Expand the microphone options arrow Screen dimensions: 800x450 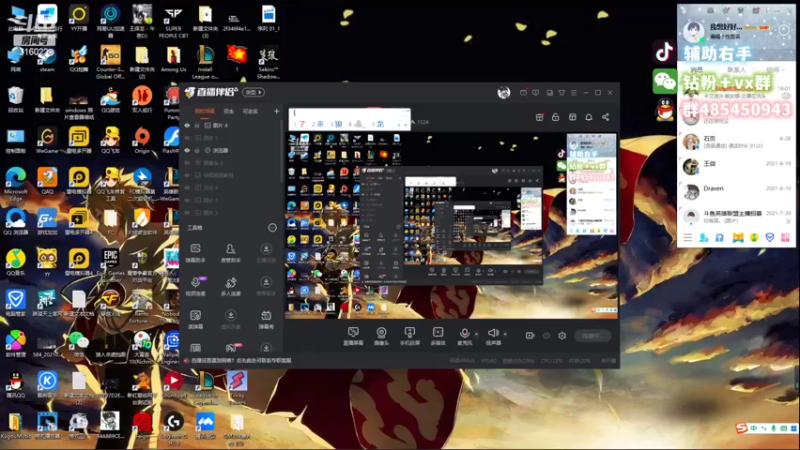pos(477,334)
